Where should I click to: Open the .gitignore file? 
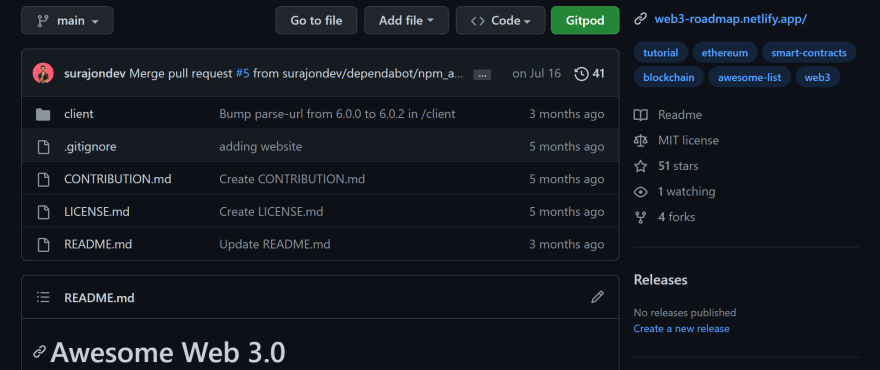click(90, 147)
